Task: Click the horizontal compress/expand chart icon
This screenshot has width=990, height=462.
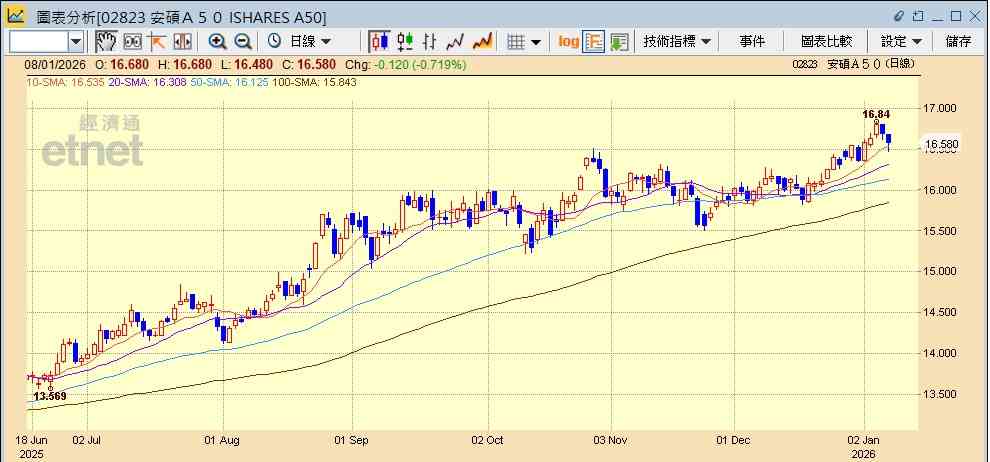Action: pos(182,42)
